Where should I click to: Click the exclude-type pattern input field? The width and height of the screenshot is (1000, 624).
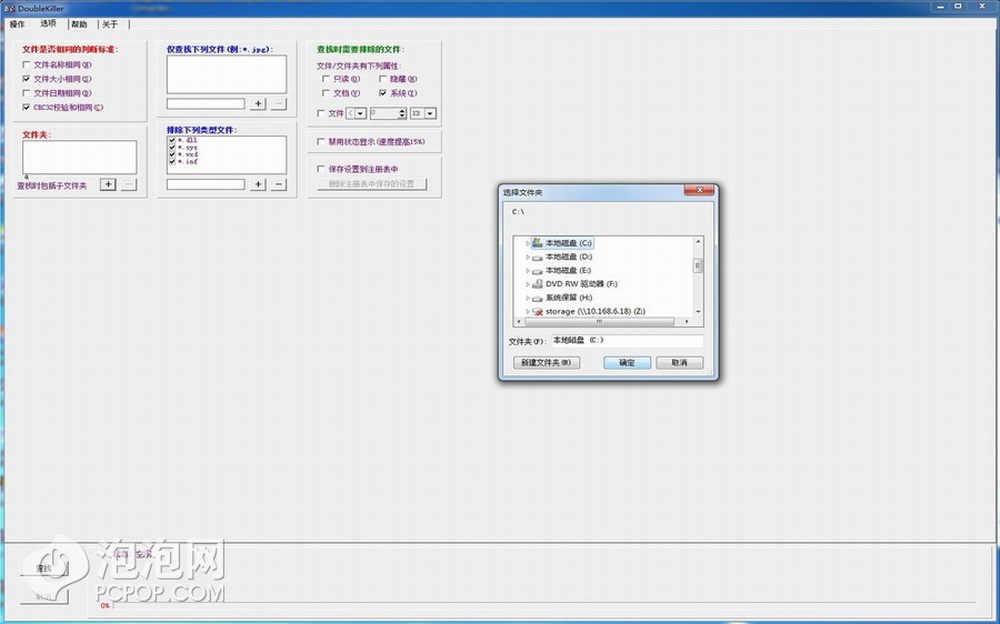206,184
